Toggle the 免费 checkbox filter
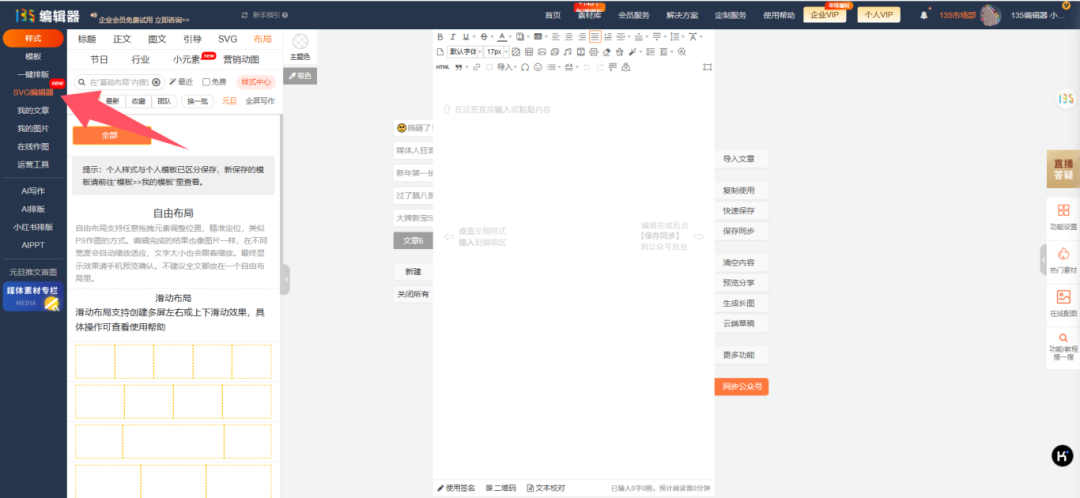 click(206, 82)
